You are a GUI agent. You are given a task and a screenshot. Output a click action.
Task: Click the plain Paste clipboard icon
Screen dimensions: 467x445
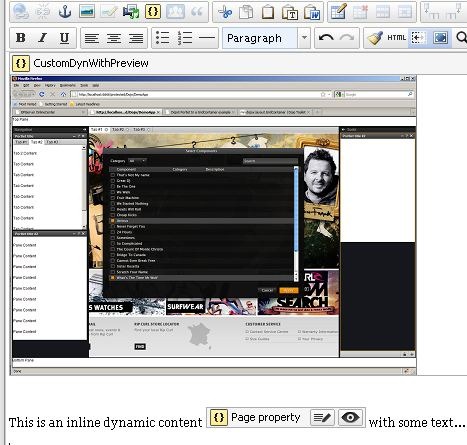[268, 12]
